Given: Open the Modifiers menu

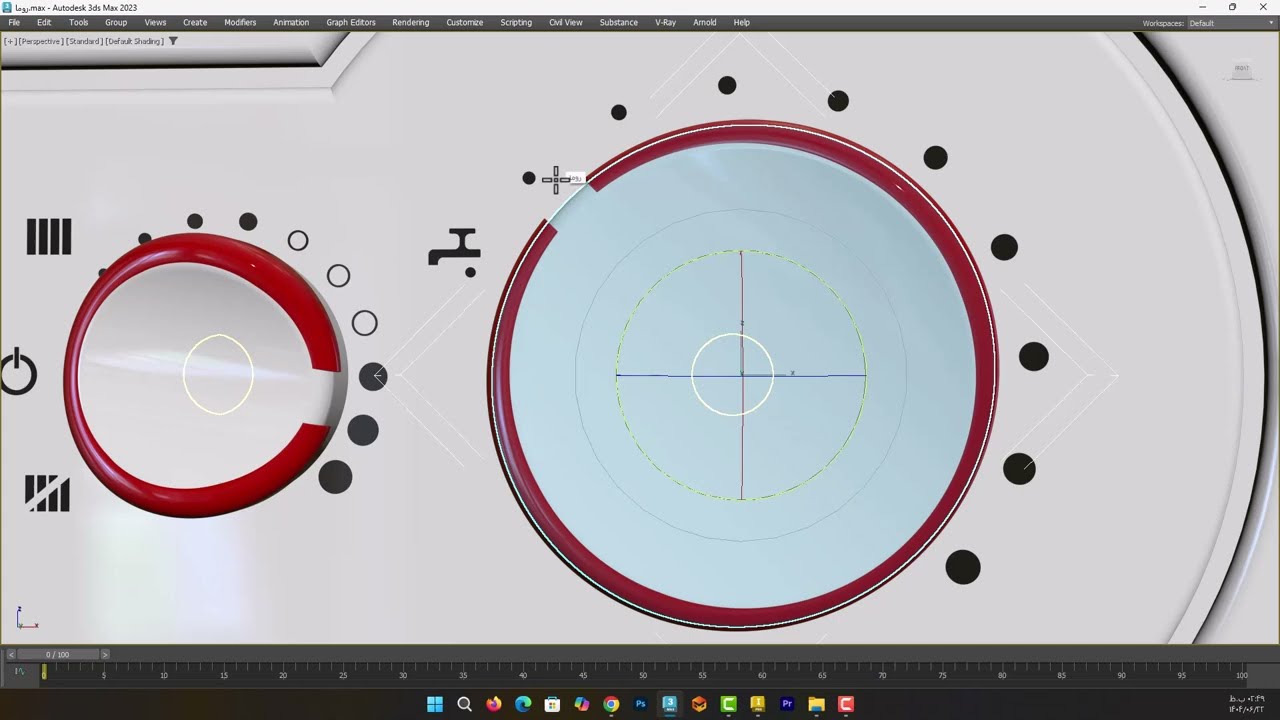Looking at the screenshot, I should 240,22.
